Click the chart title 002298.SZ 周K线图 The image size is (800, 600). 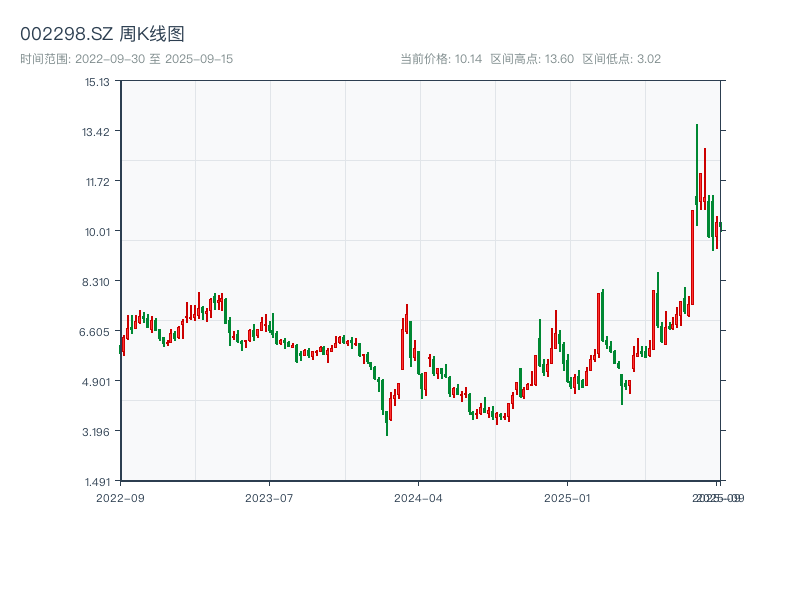tap(102, 34)
